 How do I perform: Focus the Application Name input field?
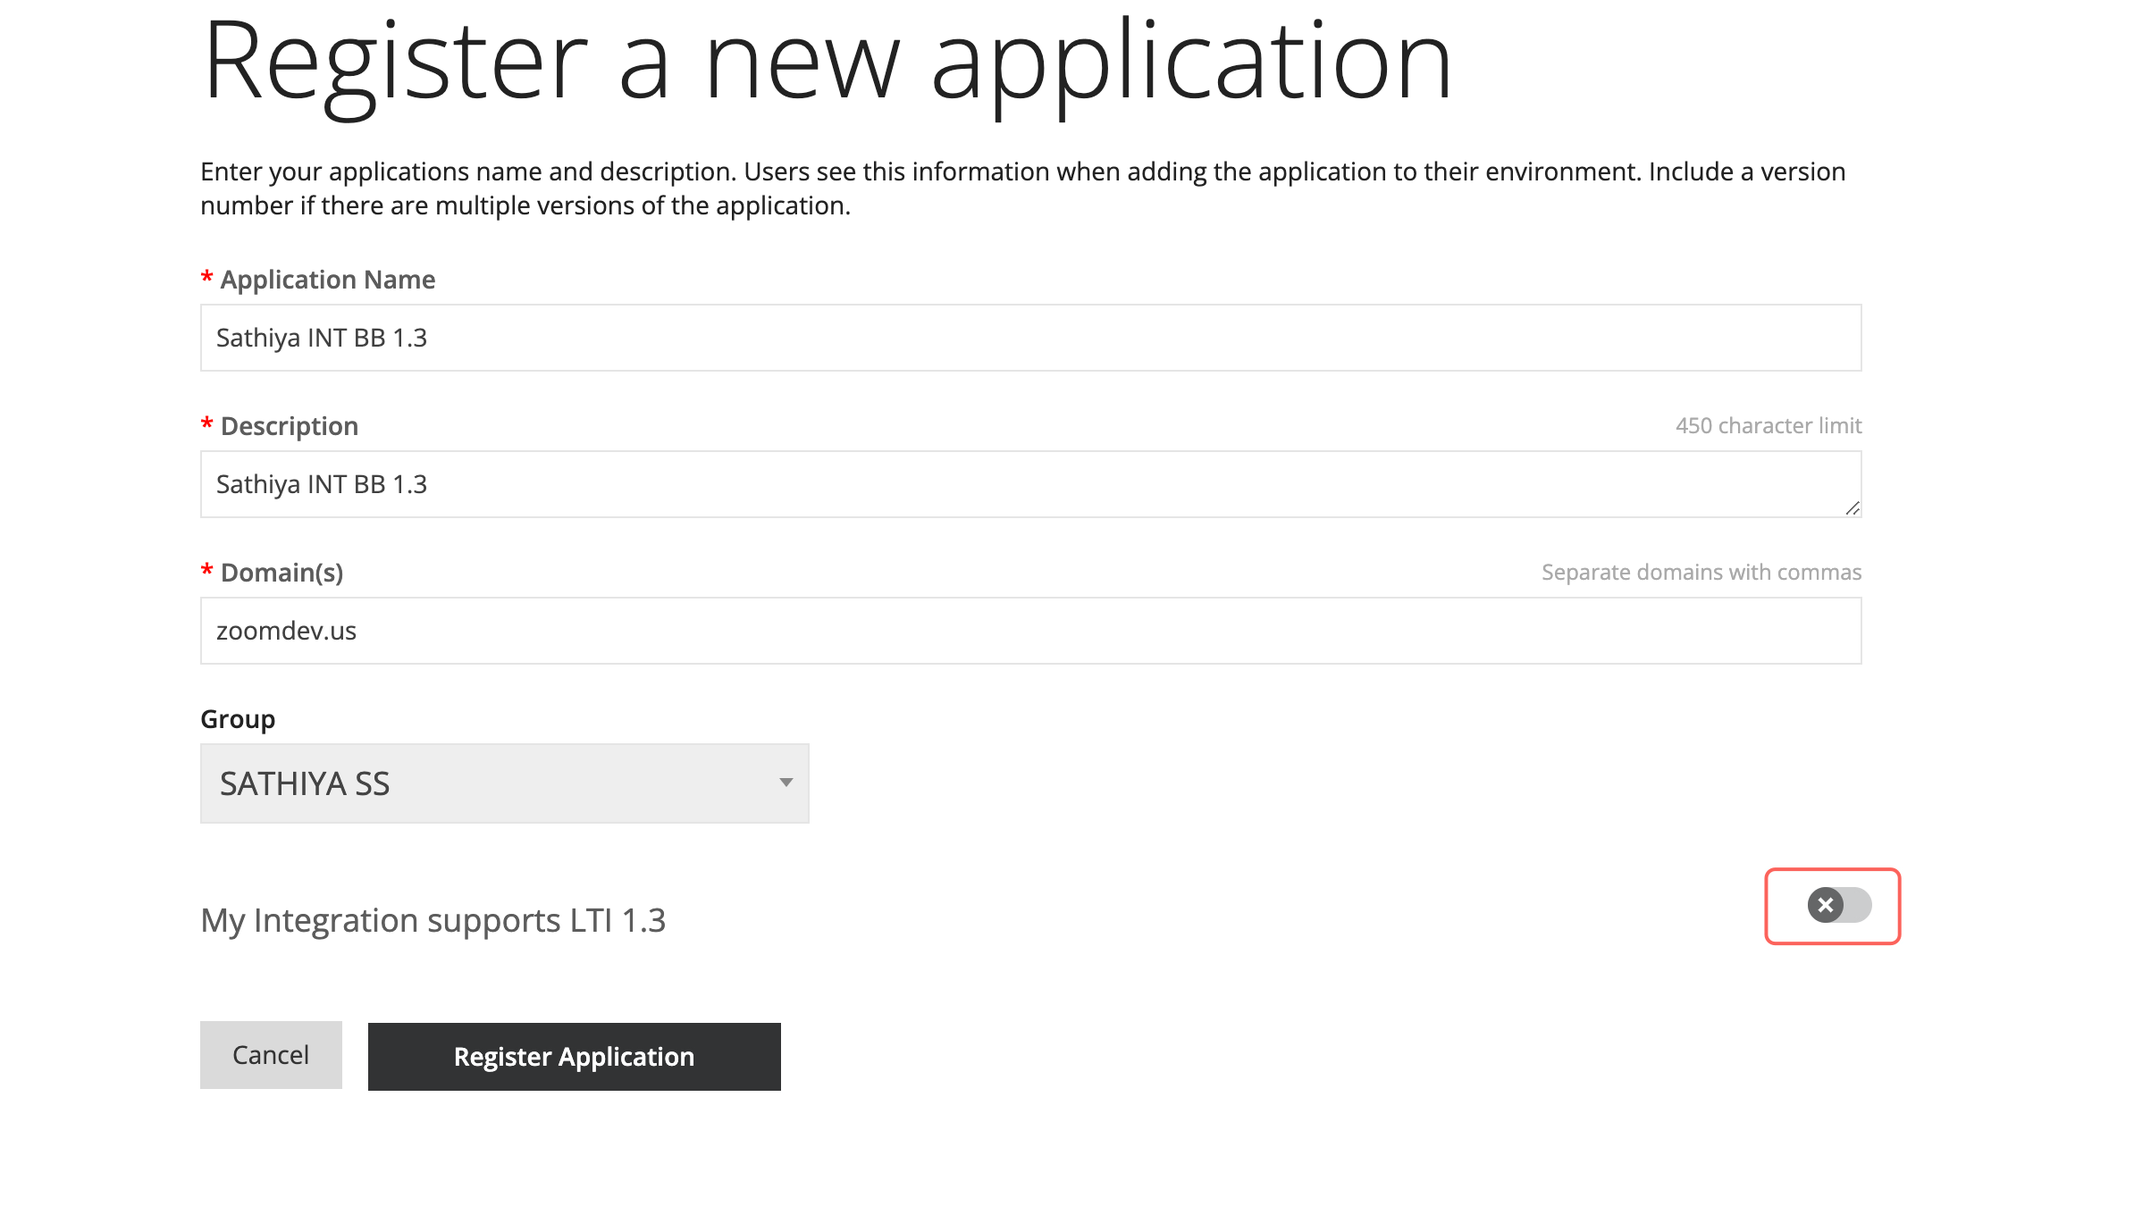coord(1030,338)
